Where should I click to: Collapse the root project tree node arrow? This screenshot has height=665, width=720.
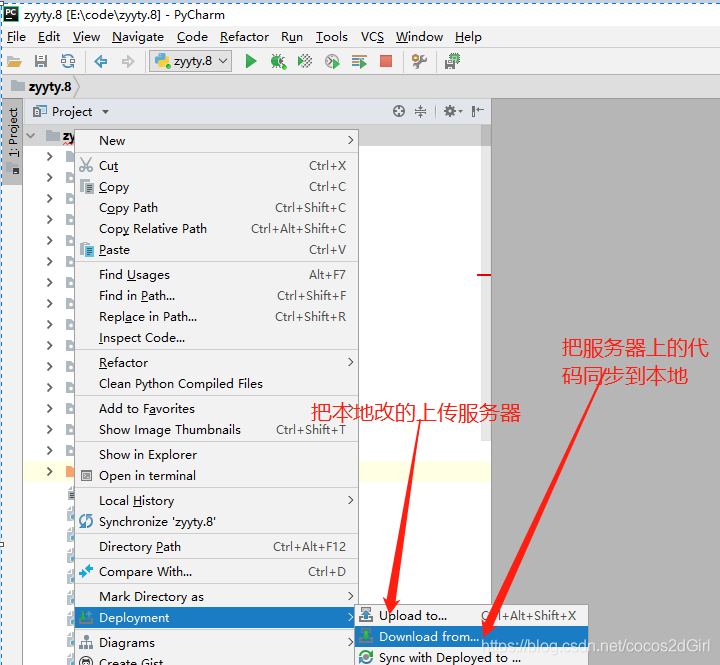[31, 136]
